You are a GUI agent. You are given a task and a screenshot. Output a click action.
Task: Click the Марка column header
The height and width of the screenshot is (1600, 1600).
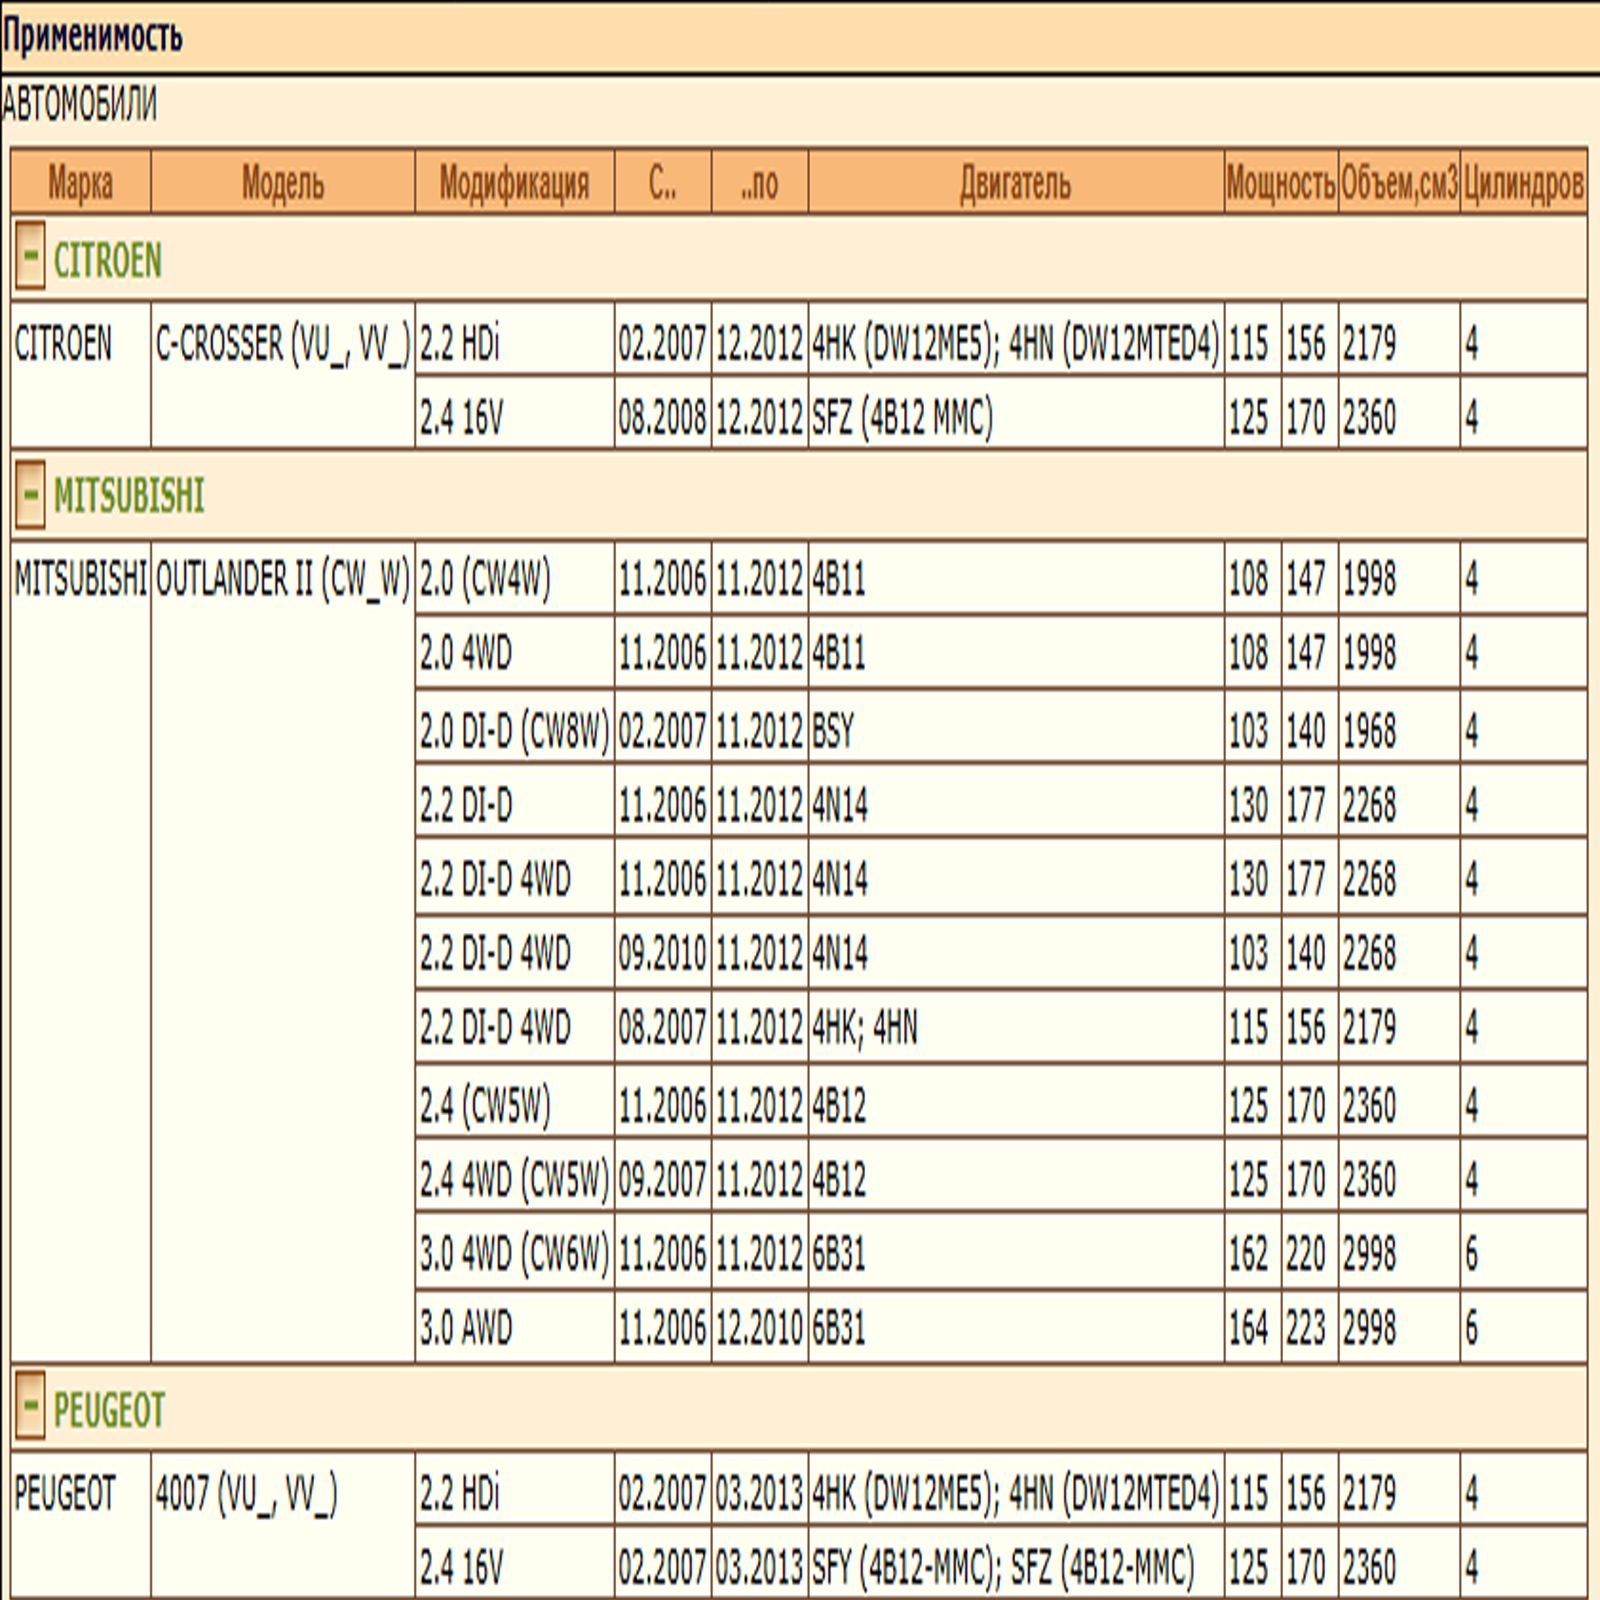pos(80,183)
